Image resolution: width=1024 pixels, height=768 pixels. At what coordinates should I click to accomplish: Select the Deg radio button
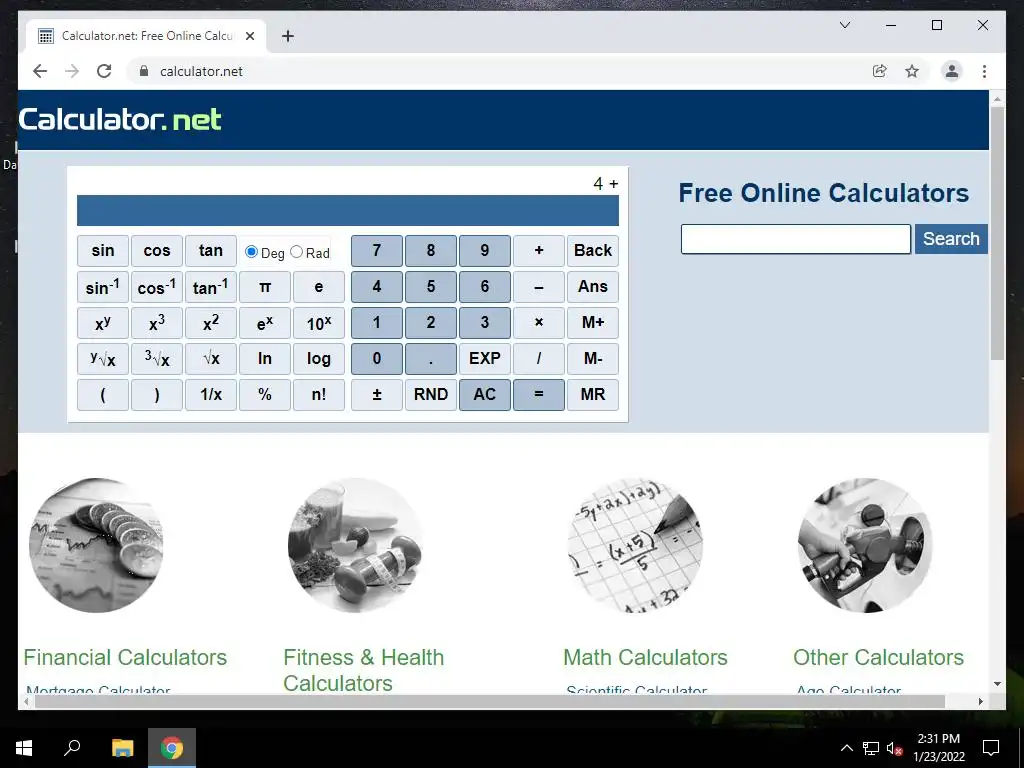click(251, 252)
